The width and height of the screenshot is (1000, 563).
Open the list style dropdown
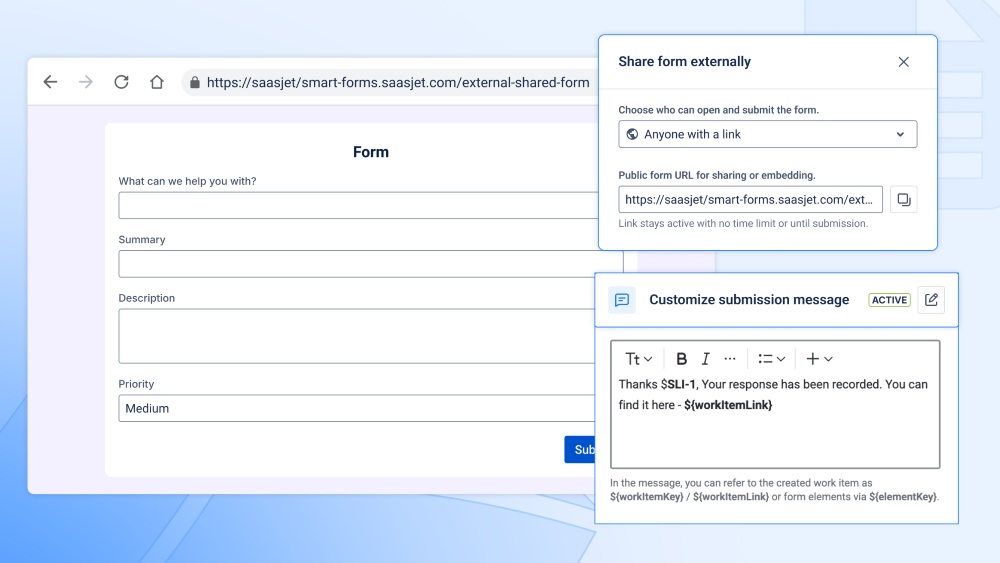772,359
